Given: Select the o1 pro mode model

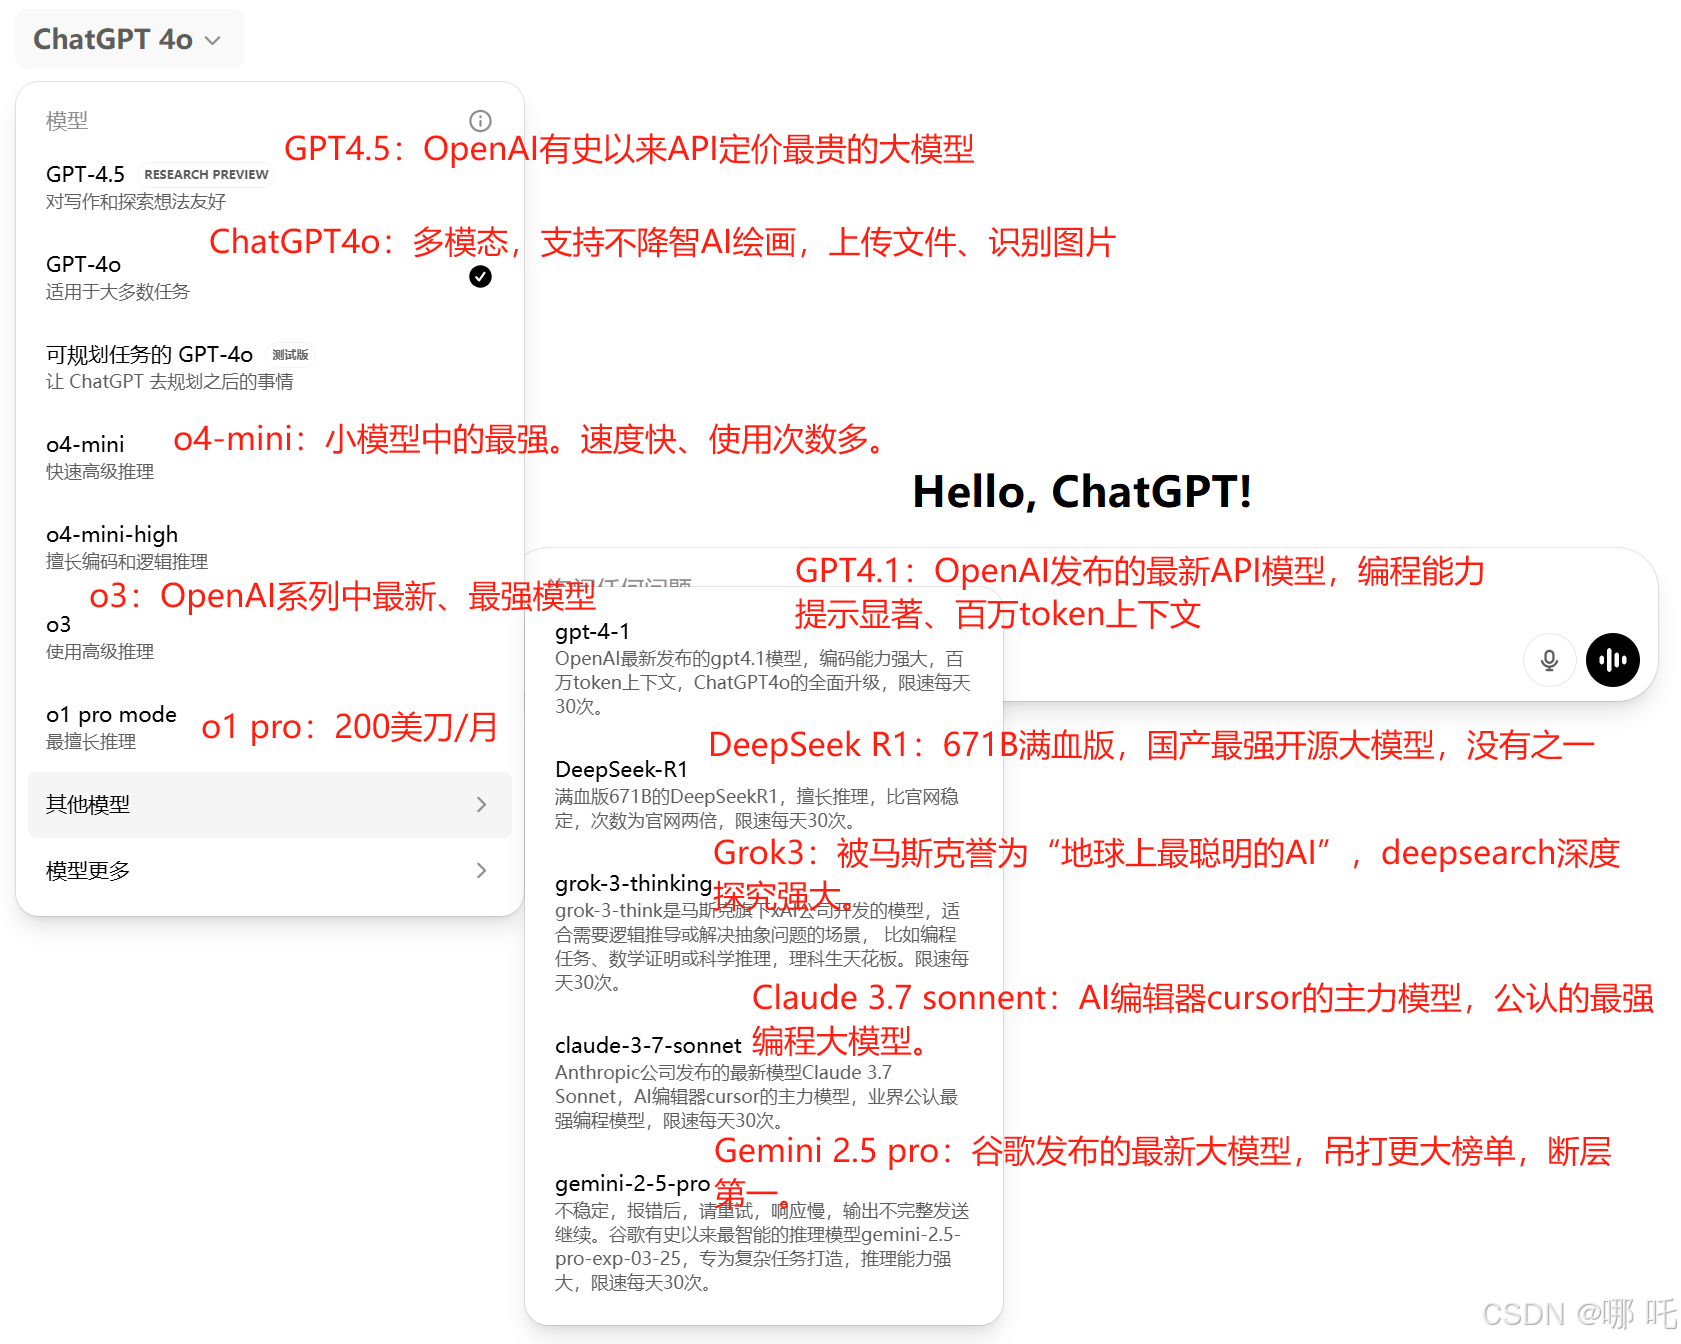Looking at the screenshot, I should (269, 727).
